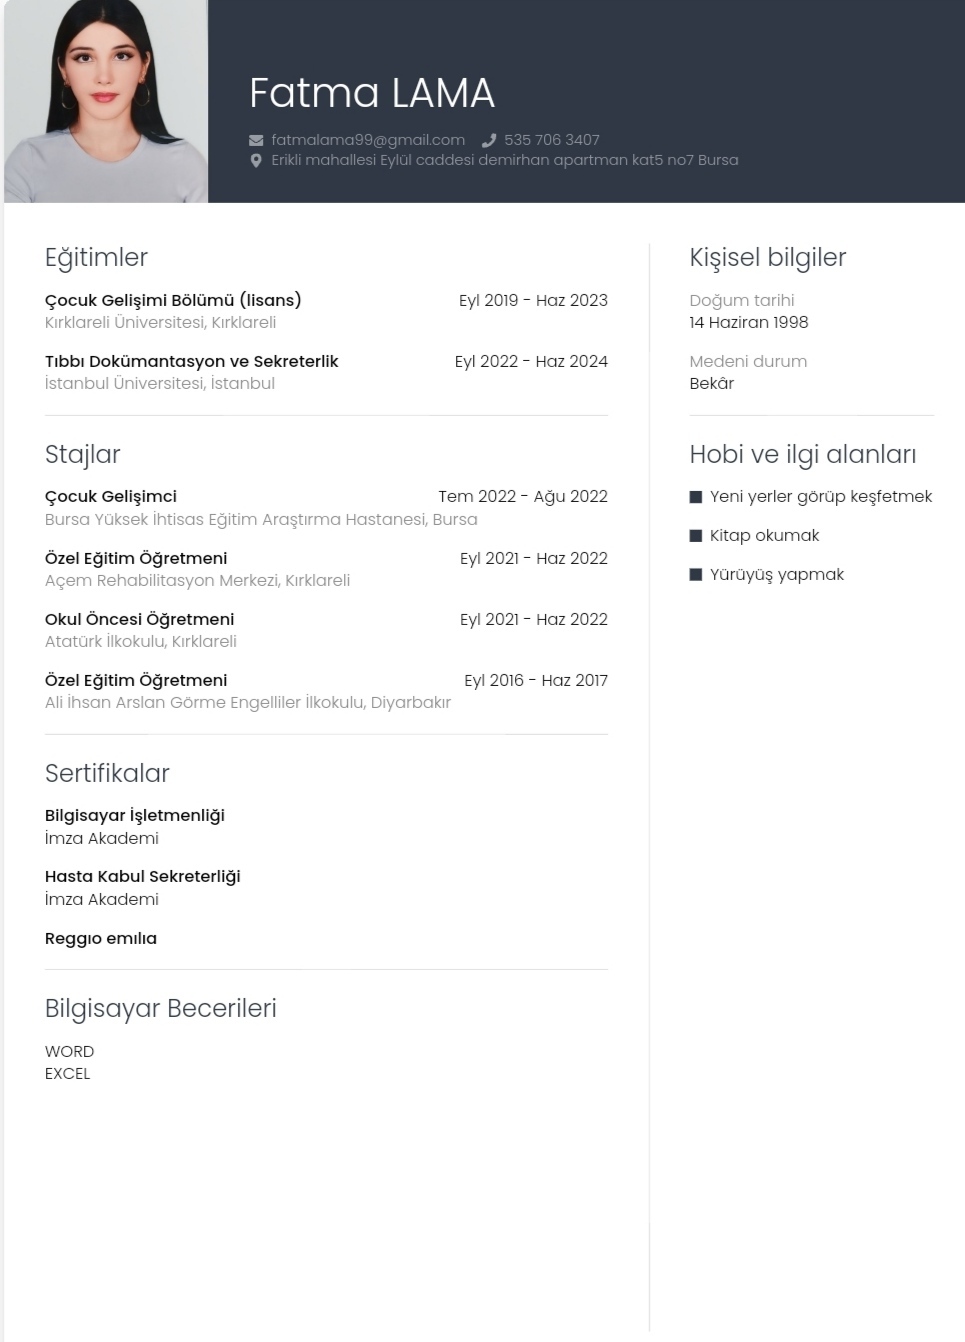This screenshot has width=965, height=1342.
Task: Click the birth date 14 Haziran 1998
Action: click(x=749, y=322)
